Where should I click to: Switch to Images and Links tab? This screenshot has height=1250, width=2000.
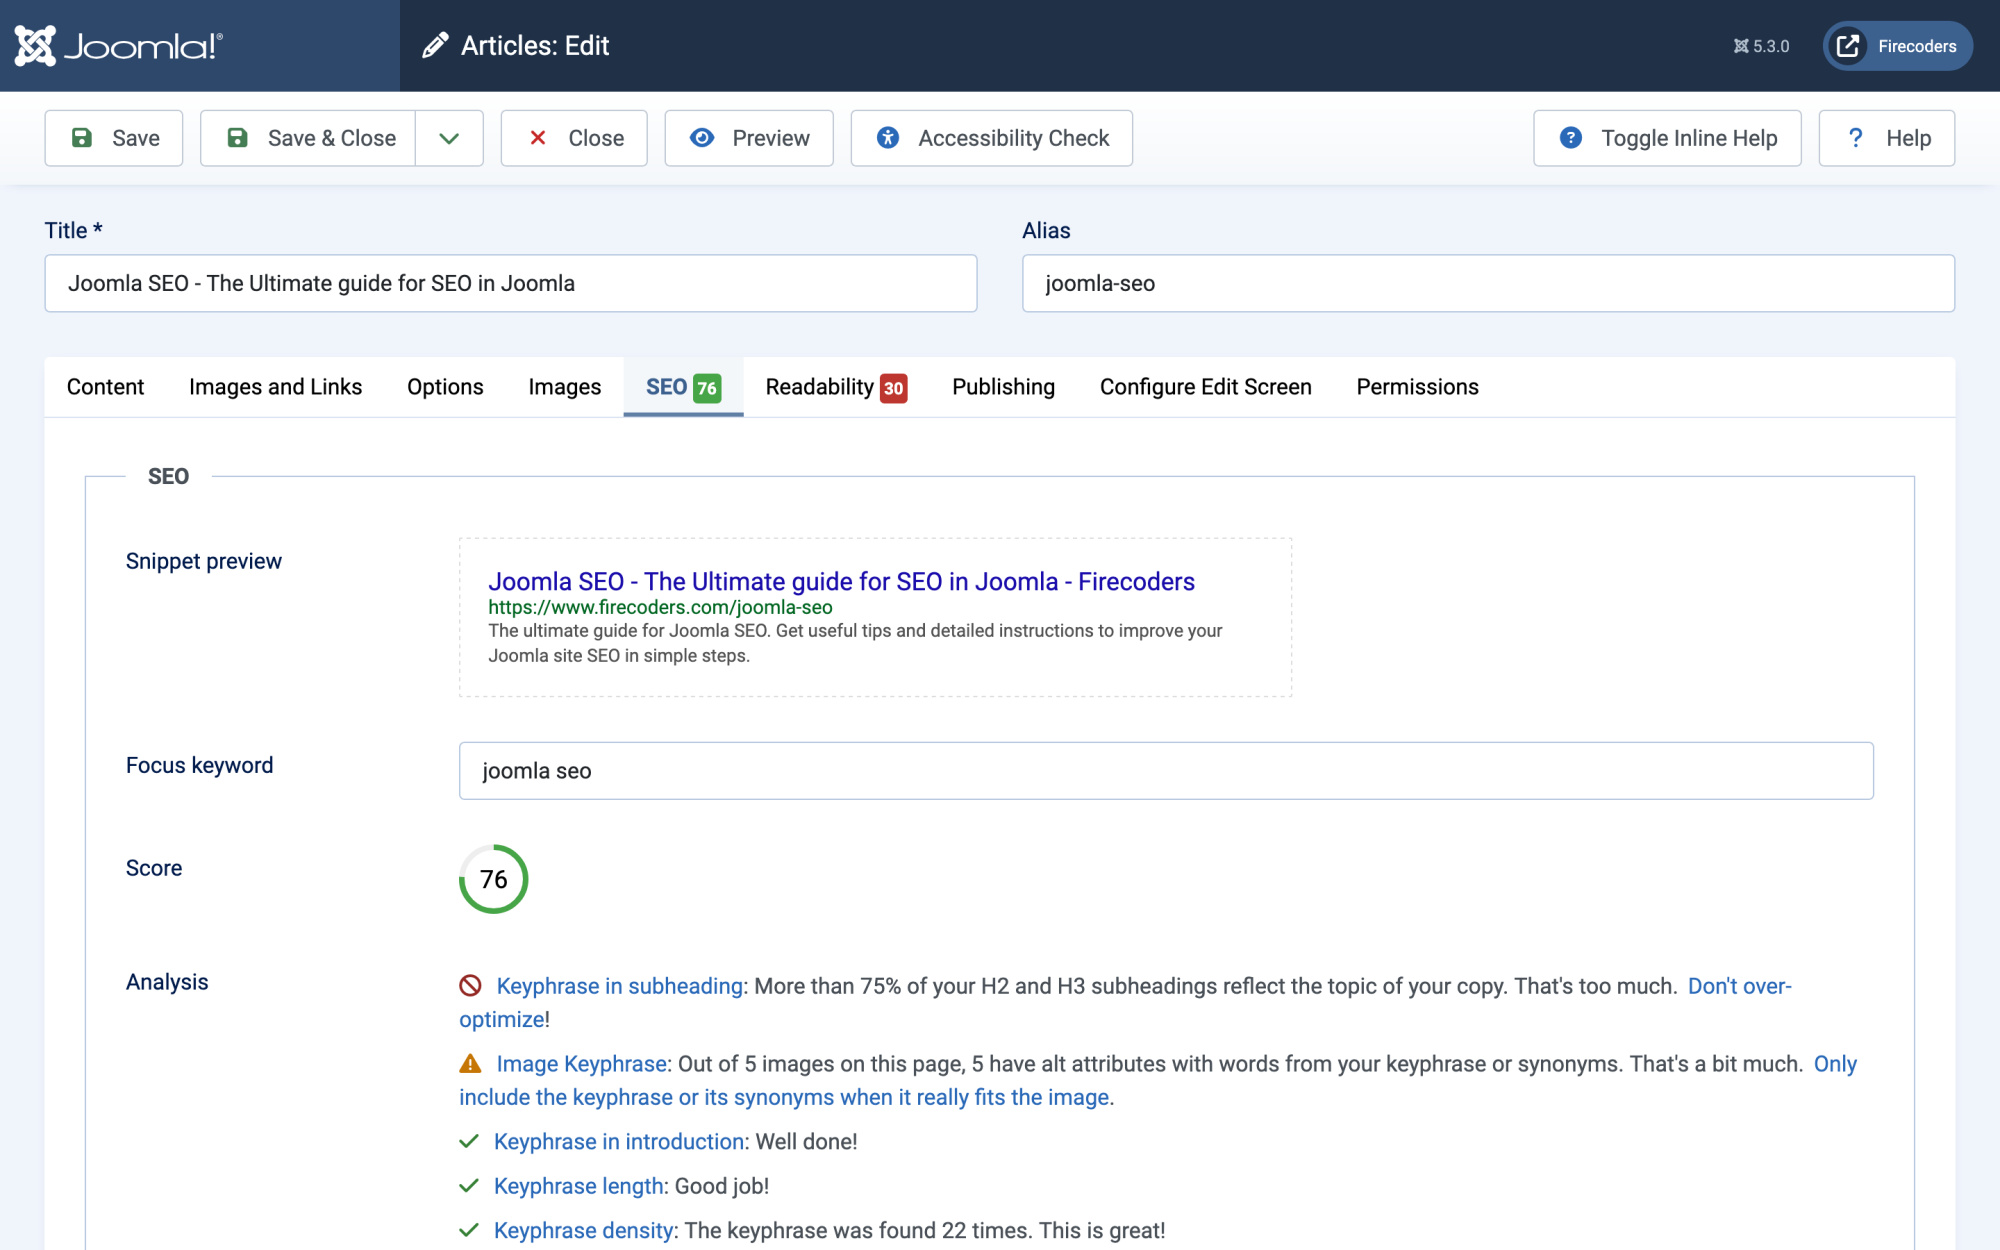275,387
